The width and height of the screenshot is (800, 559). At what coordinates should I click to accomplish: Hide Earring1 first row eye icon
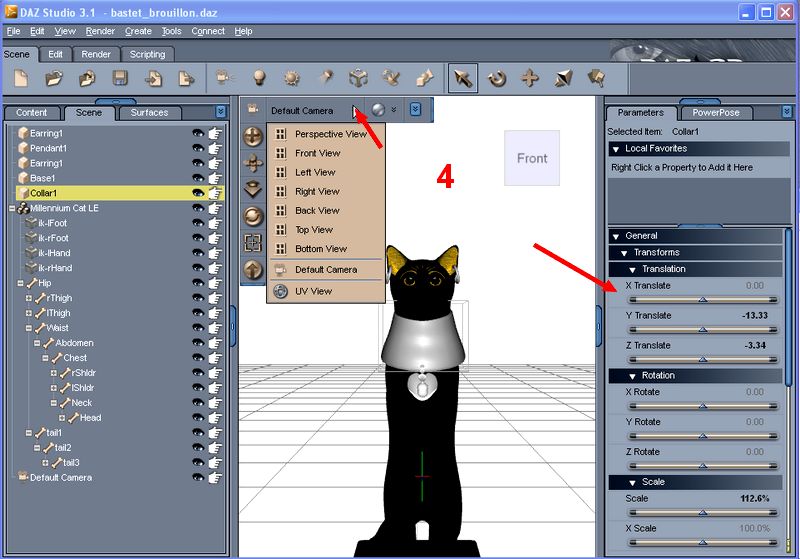click(x=198, y=133)
